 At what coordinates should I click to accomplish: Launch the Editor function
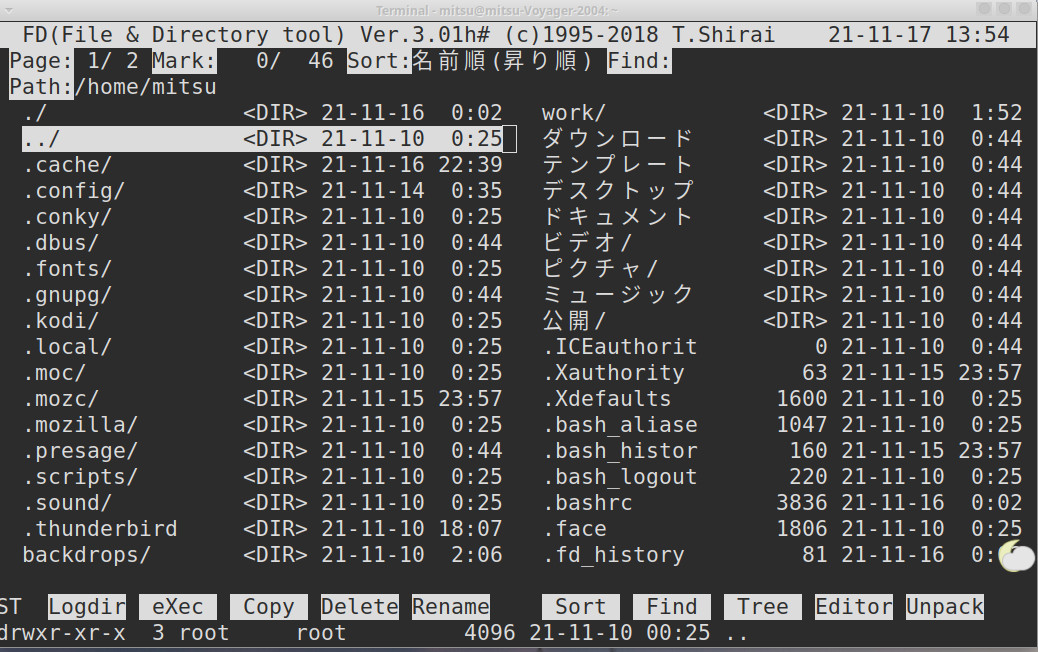(853, 607)
